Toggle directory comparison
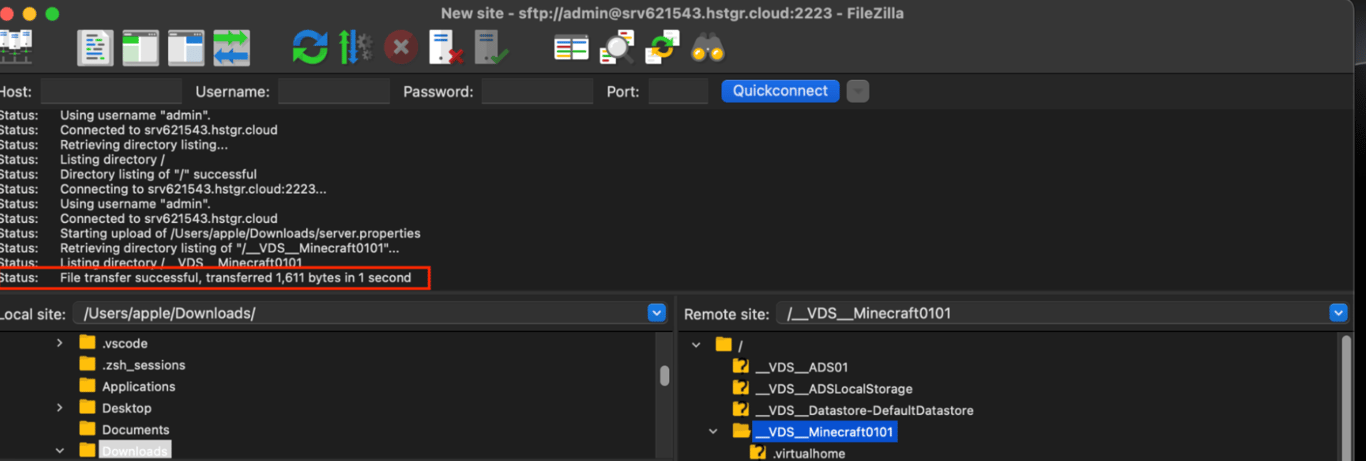 (617, 47)
